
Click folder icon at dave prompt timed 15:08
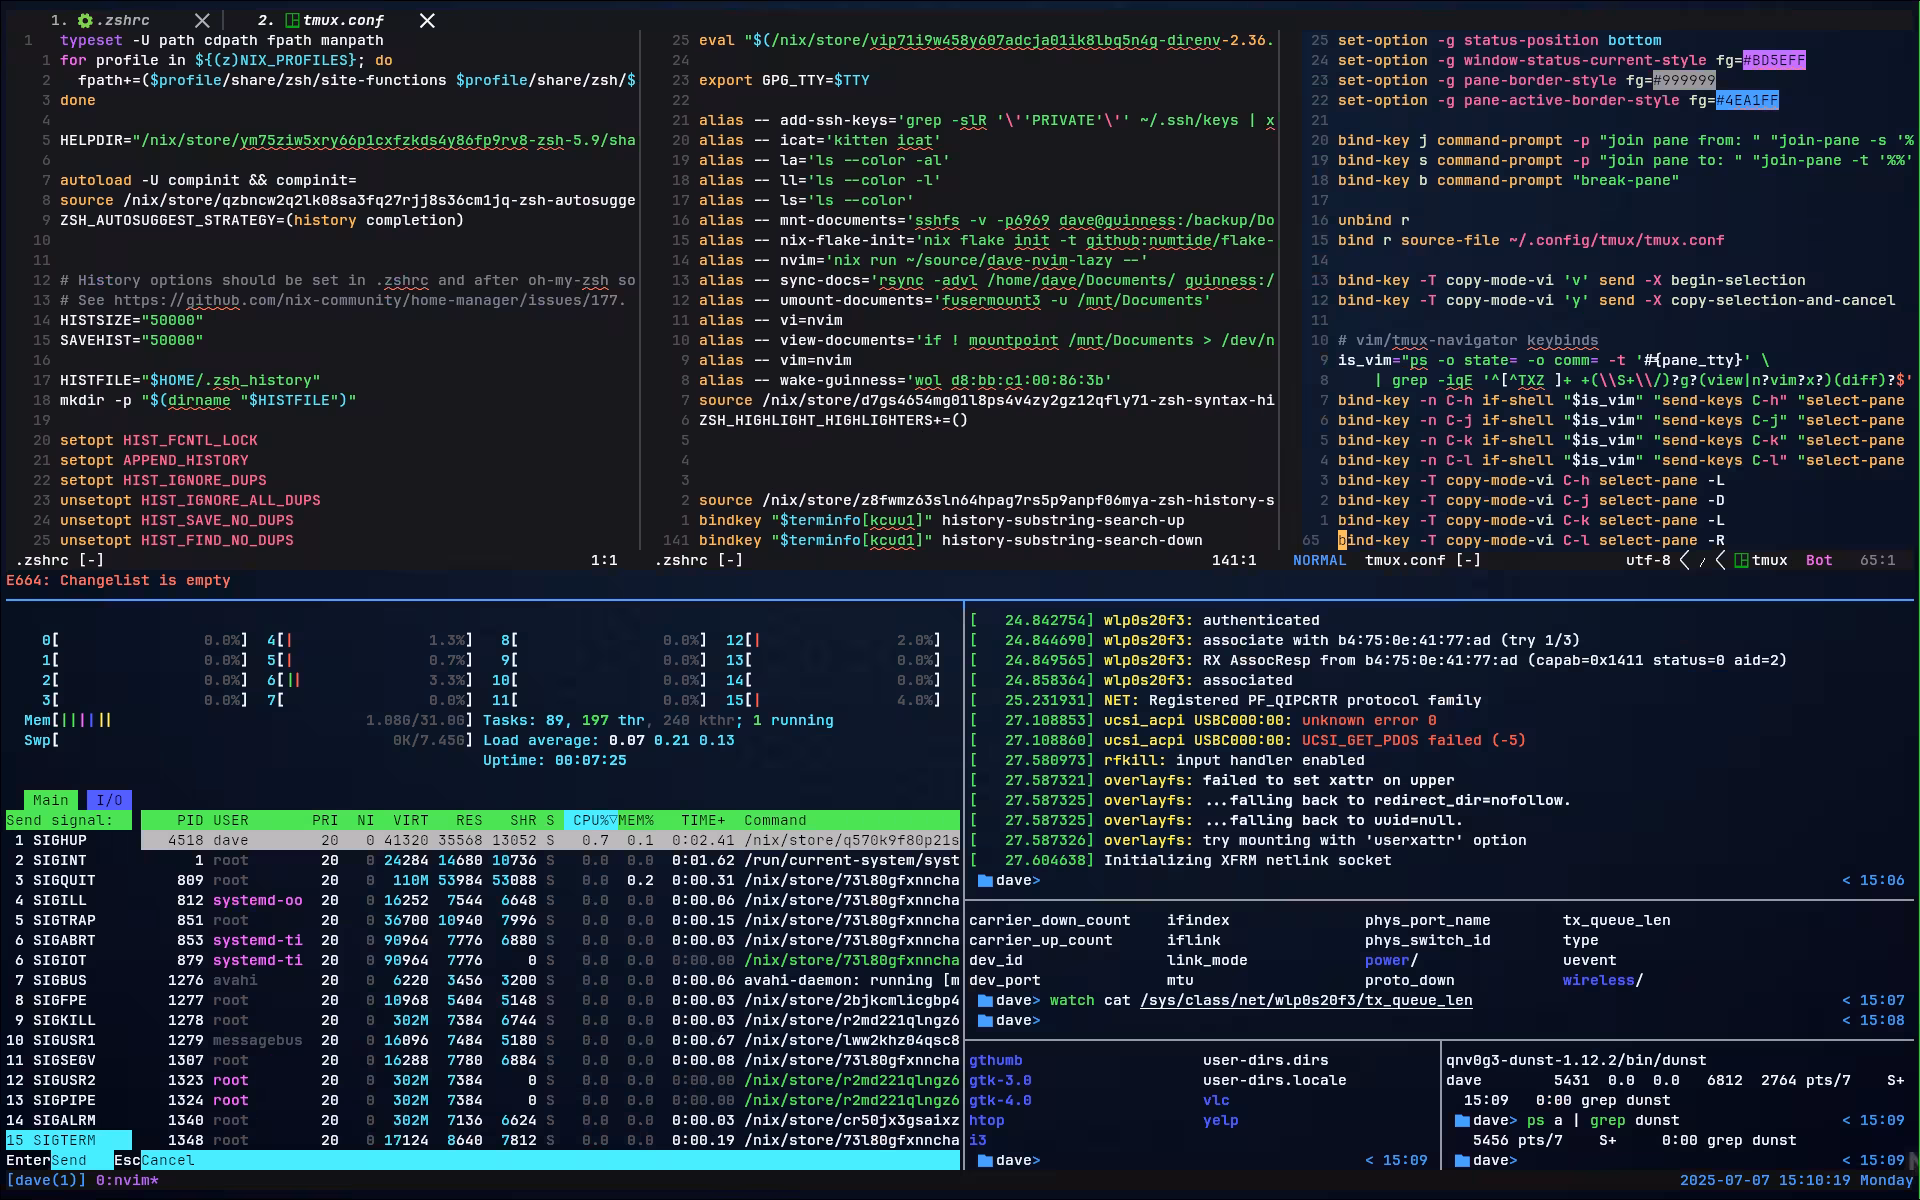(985, 1020)
